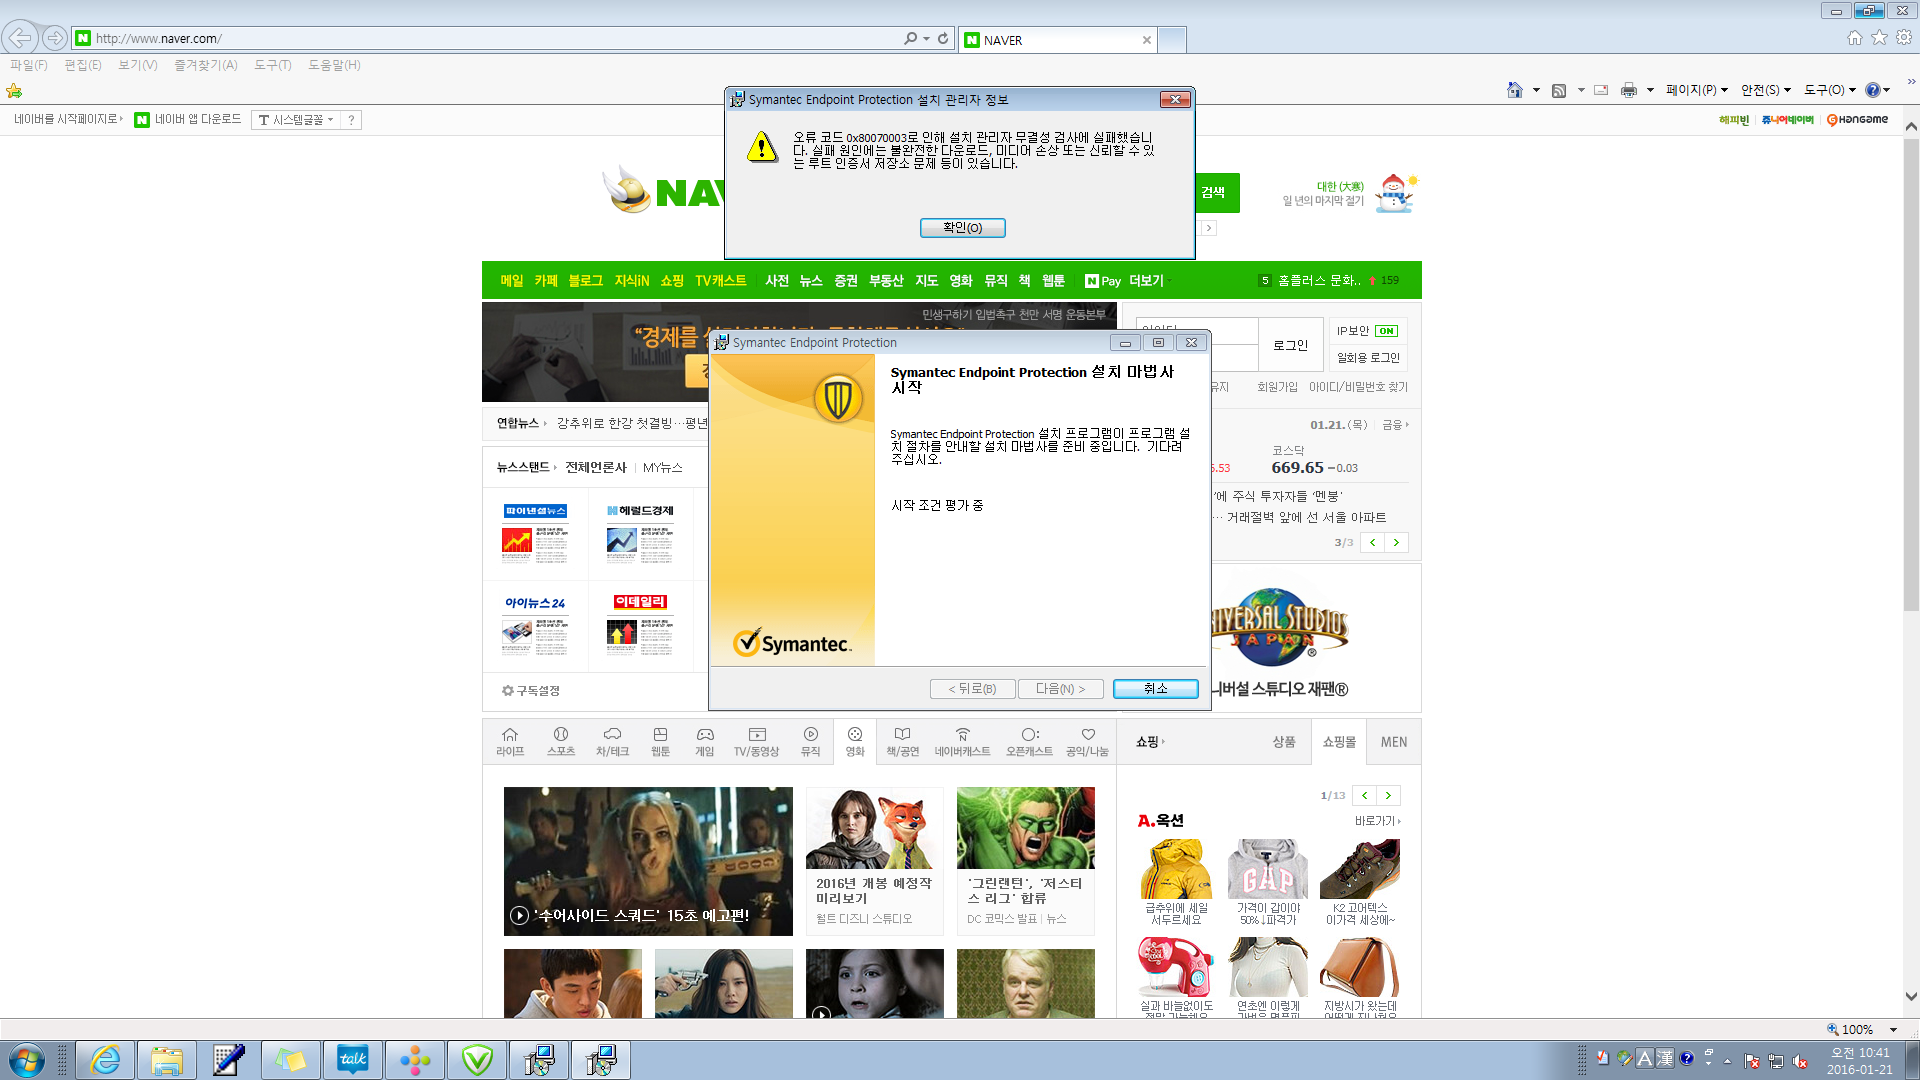Switch to the 쇼핑몰 shopping tab
1920x1080 pixels.
click(x=1339, y=742)
